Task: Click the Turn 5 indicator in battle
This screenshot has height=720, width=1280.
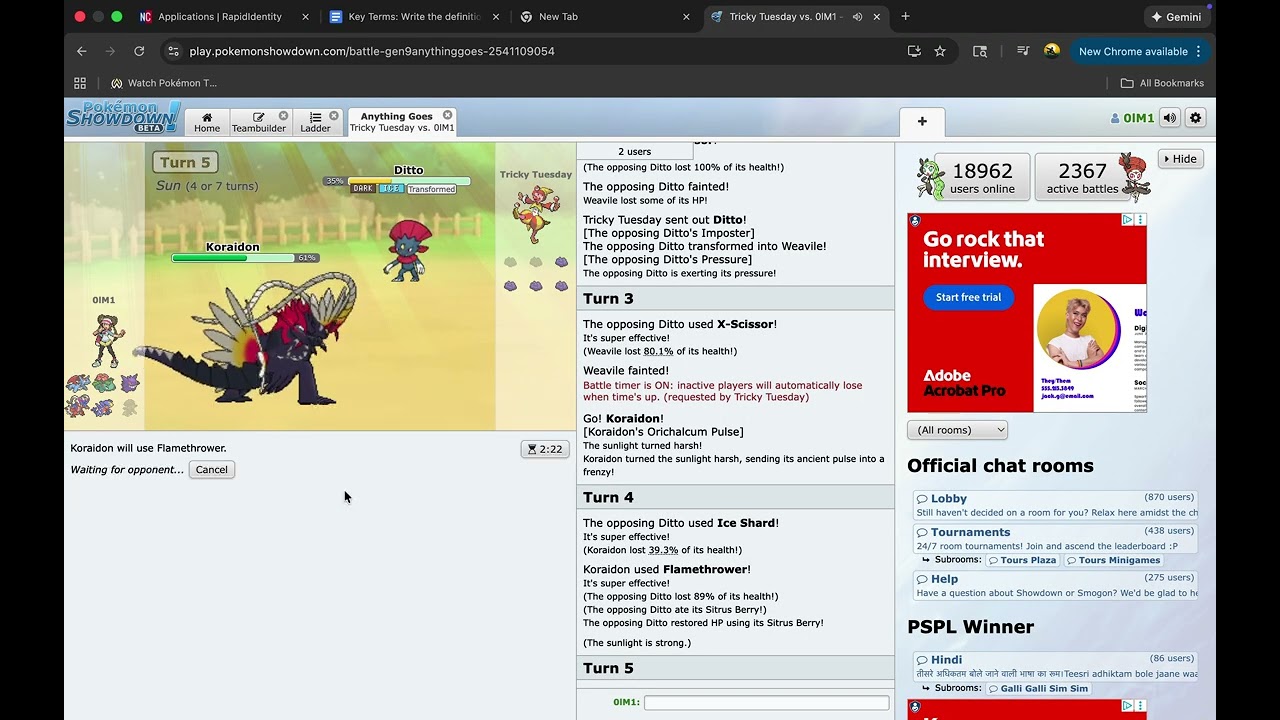Action: (185, 162)
